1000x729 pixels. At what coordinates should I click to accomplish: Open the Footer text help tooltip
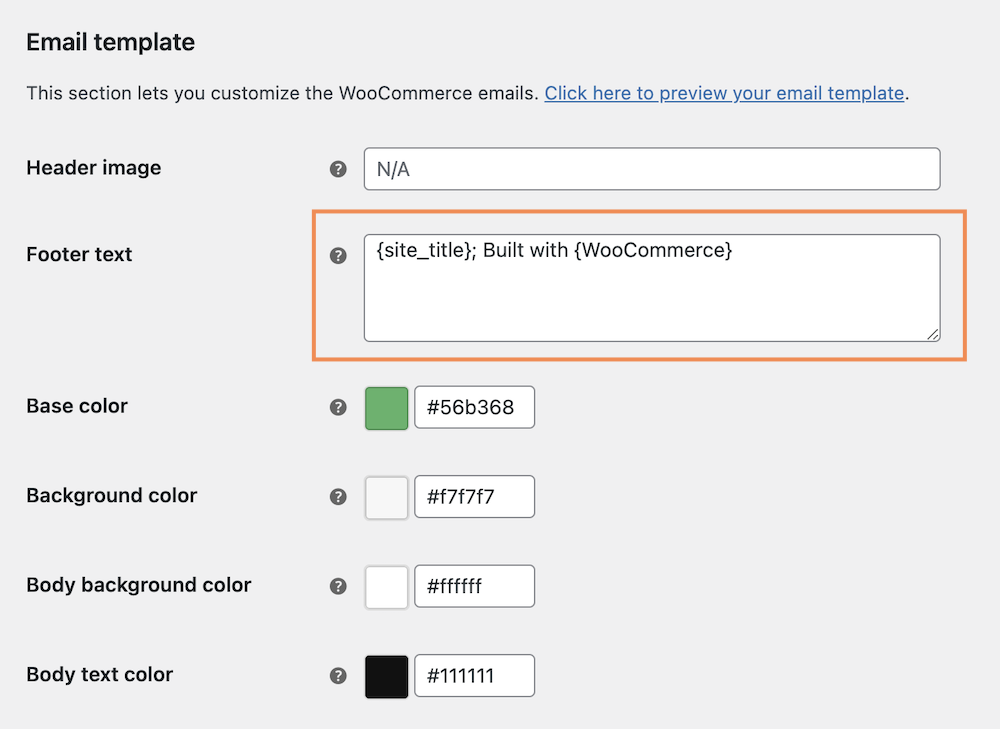tap(338, 256)
